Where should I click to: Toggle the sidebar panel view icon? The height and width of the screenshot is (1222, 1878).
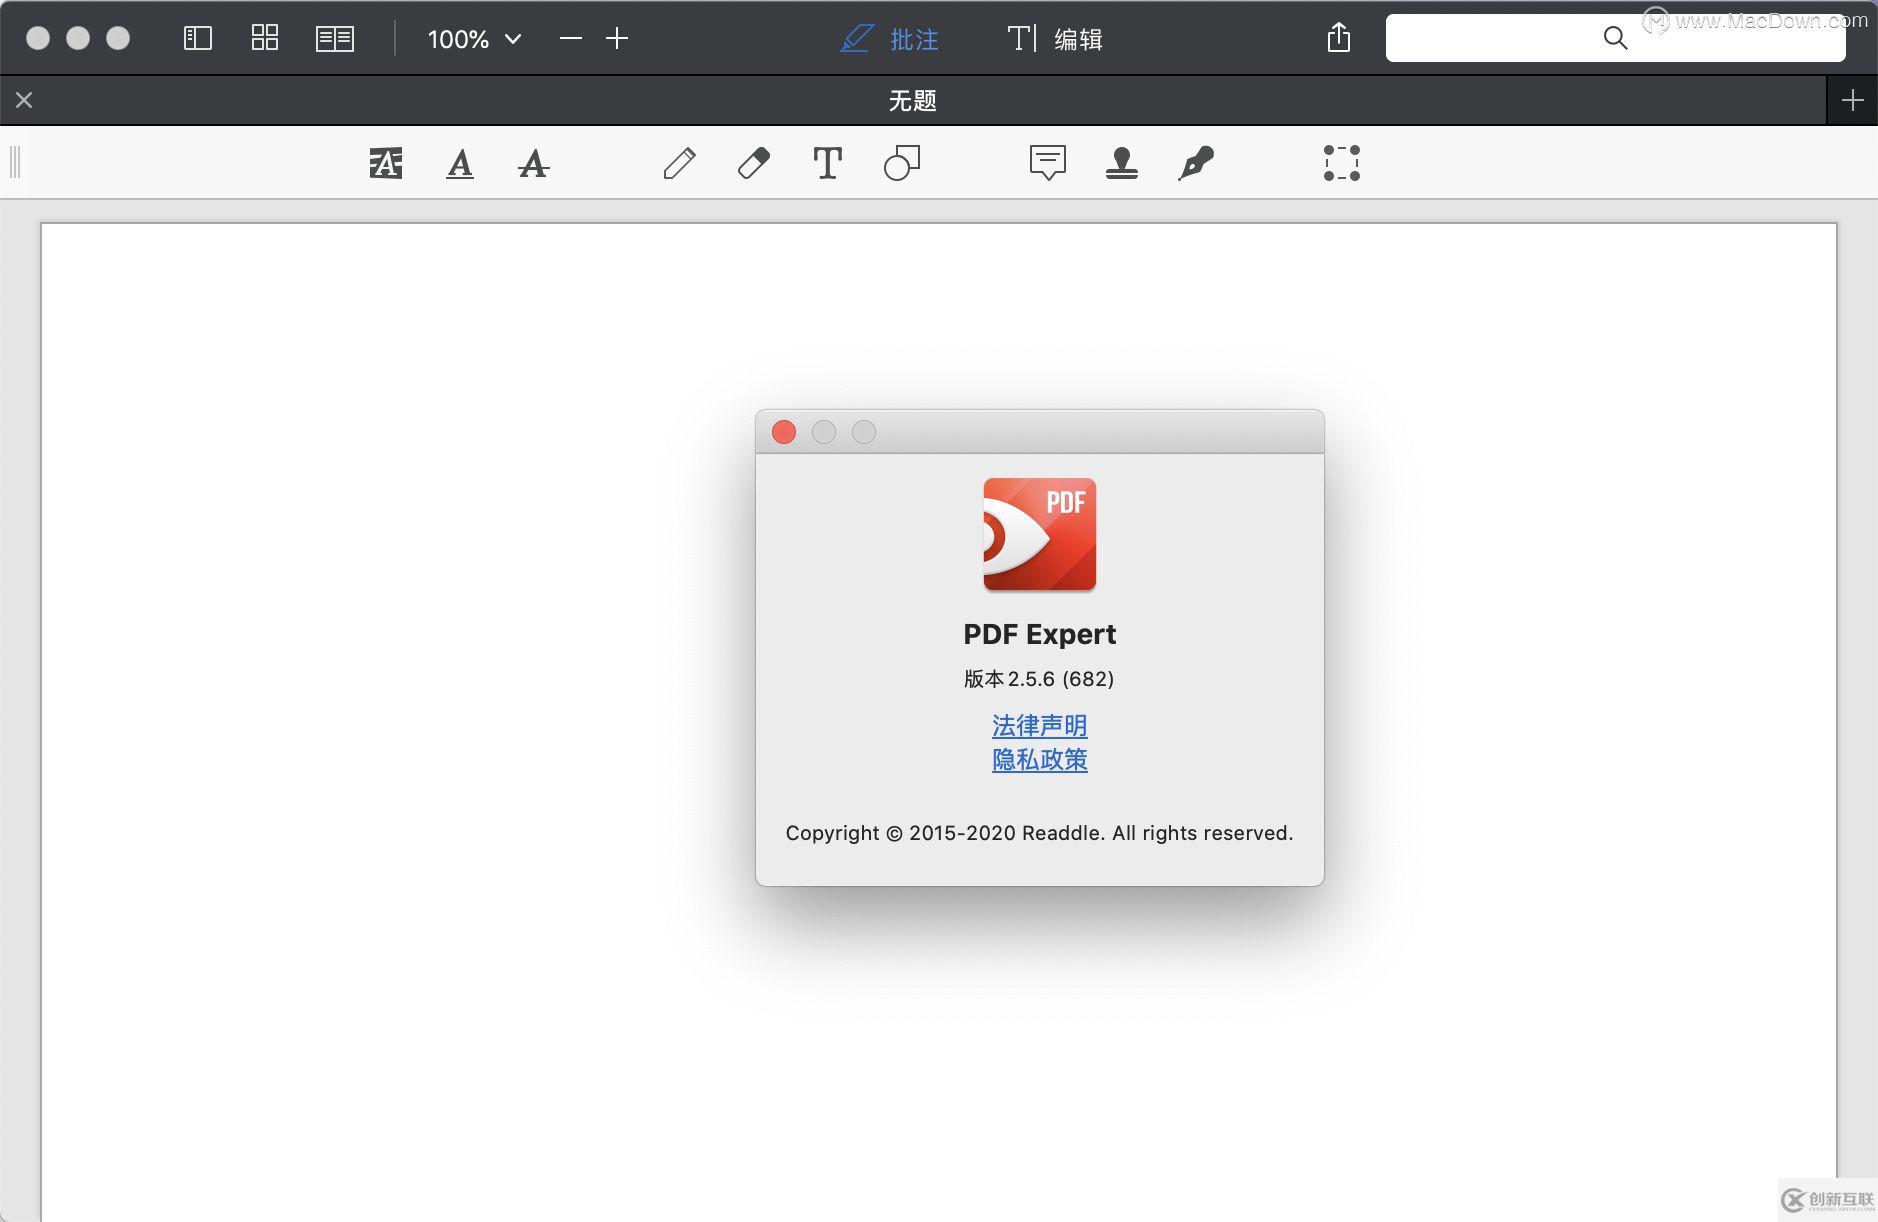pos(198,39)
